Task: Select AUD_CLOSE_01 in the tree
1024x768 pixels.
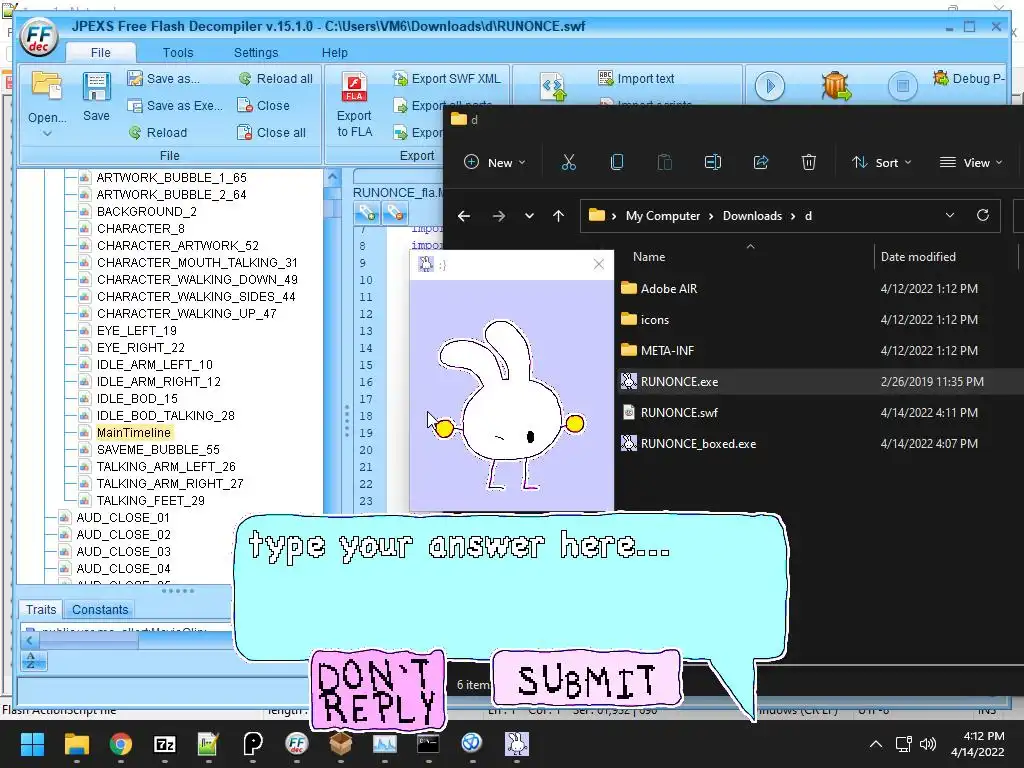Action: (x=123, y=517)
